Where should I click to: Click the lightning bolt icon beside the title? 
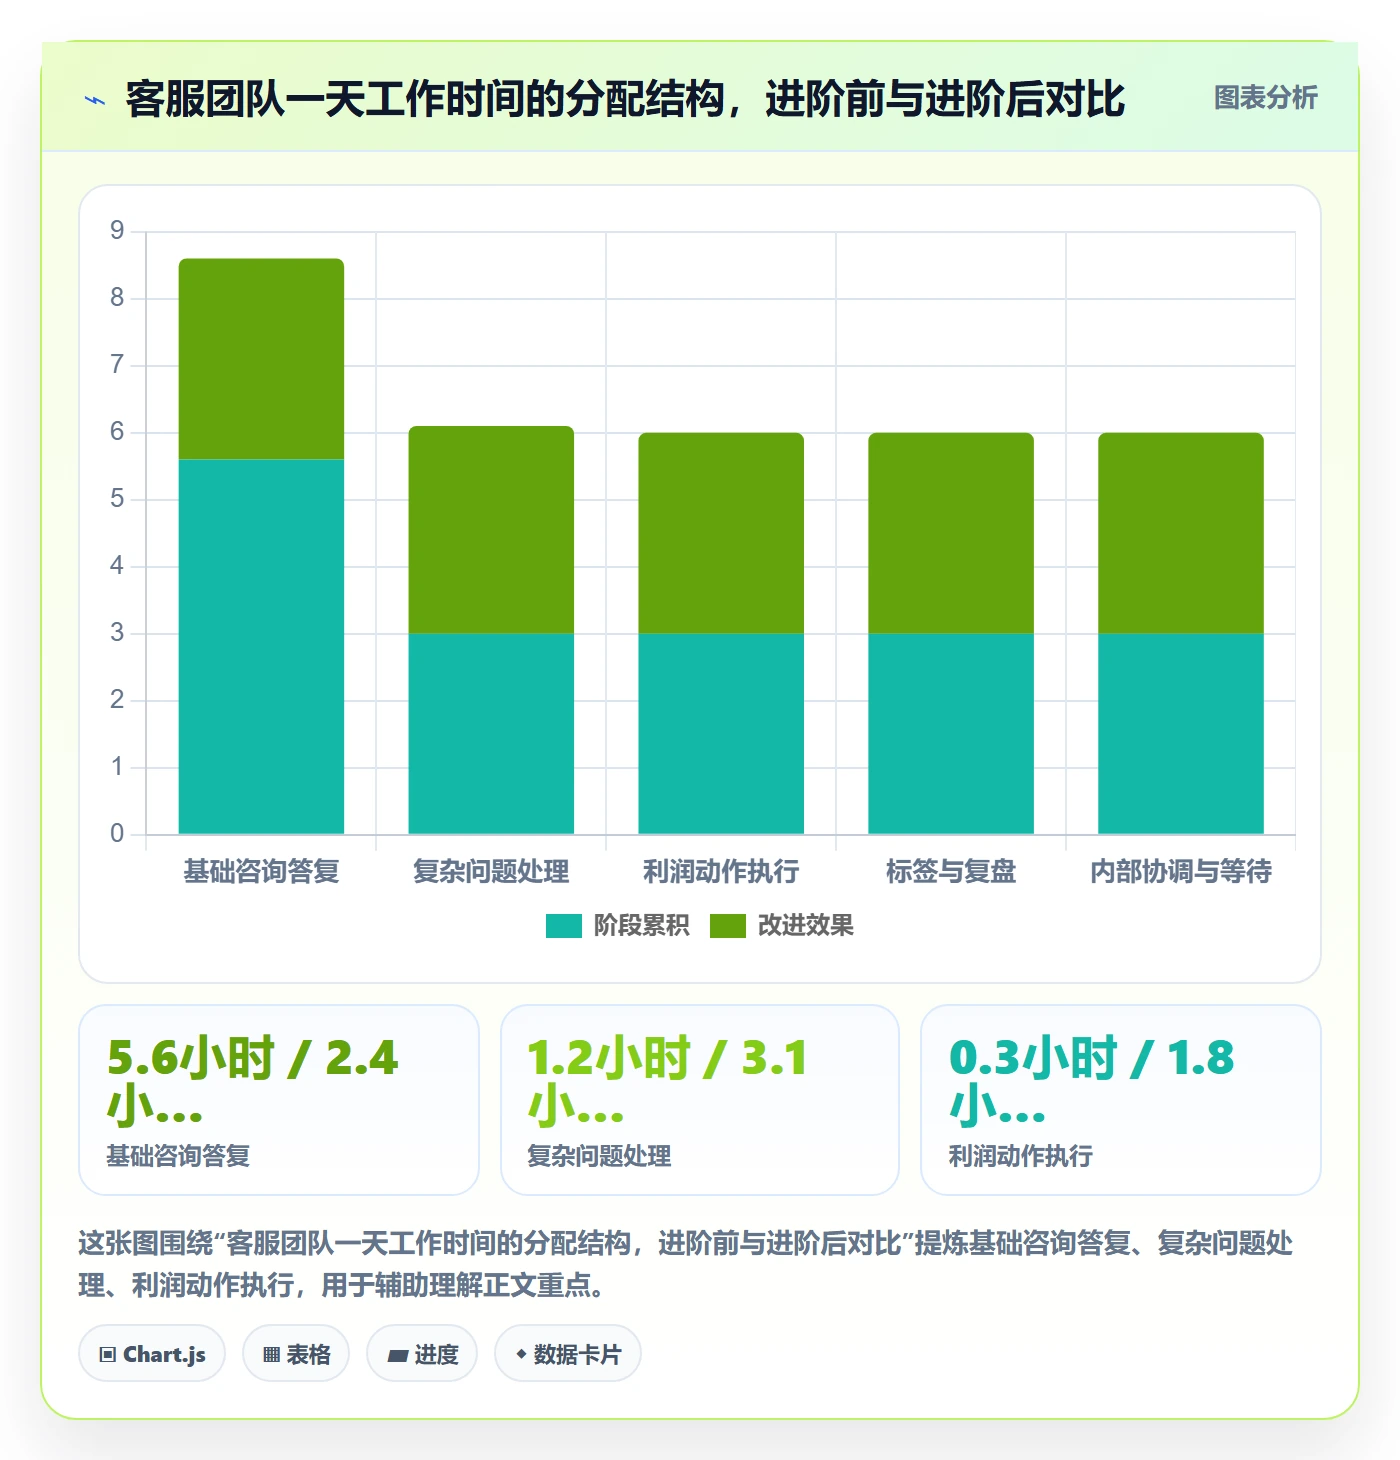point(95,100)
